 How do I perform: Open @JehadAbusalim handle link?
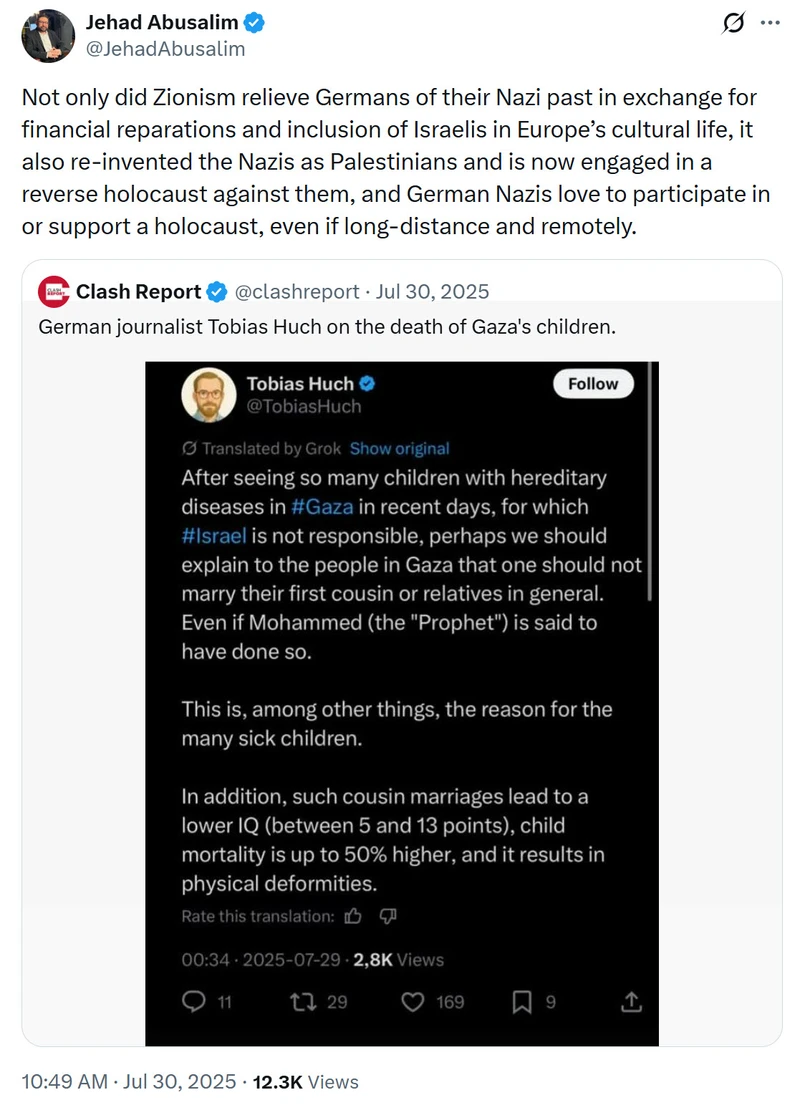(166, 49)
